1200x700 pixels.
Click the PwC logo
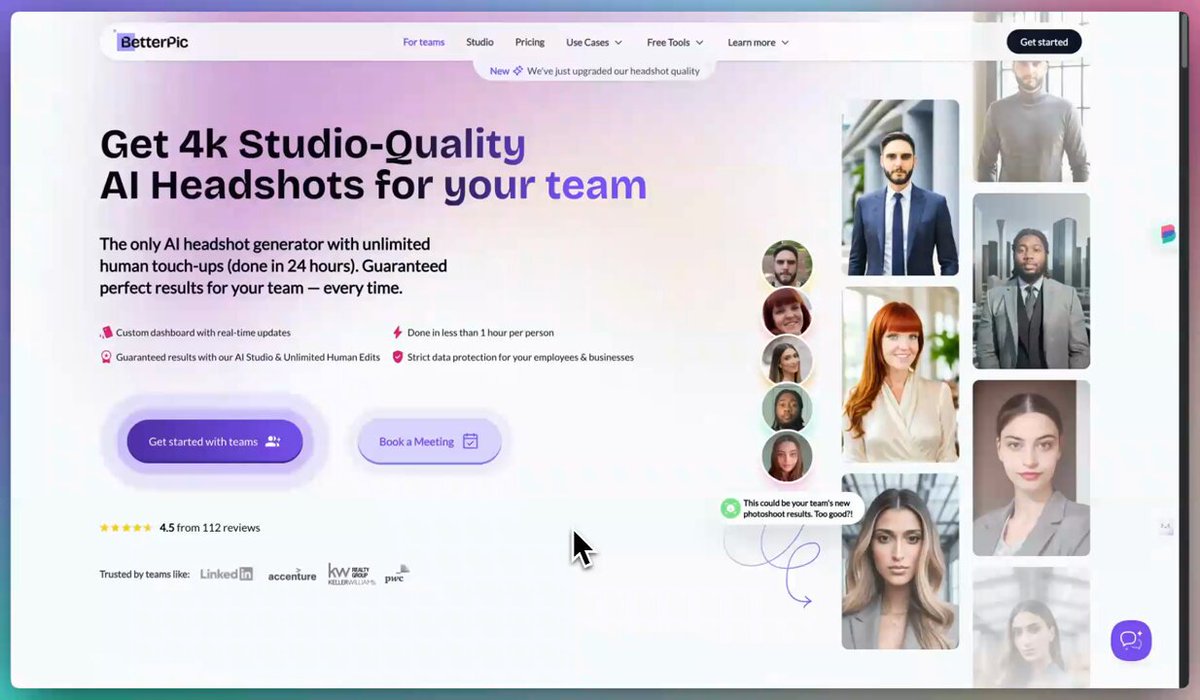click(397, 574)
